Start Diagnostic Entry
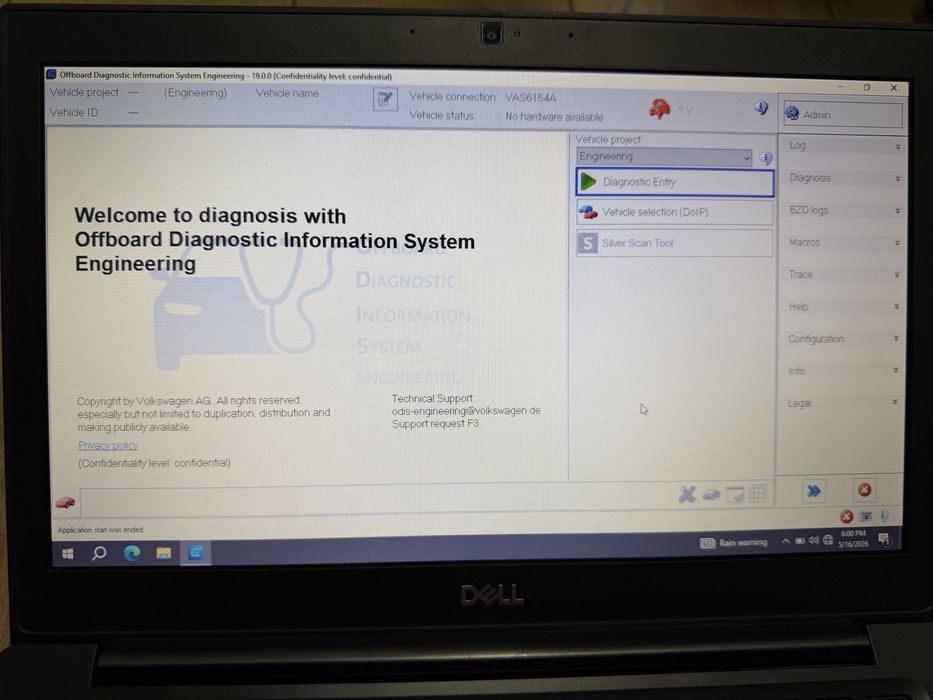The image size is (933, 700). pos(675,182)
